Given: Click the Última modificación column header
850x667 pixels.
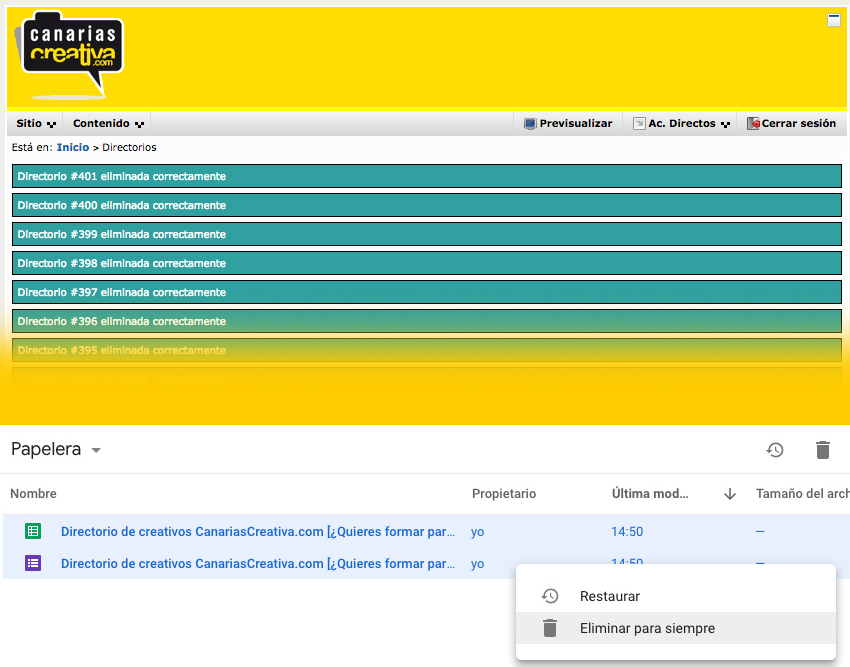Looking at the screenshot, I should 649,494.
